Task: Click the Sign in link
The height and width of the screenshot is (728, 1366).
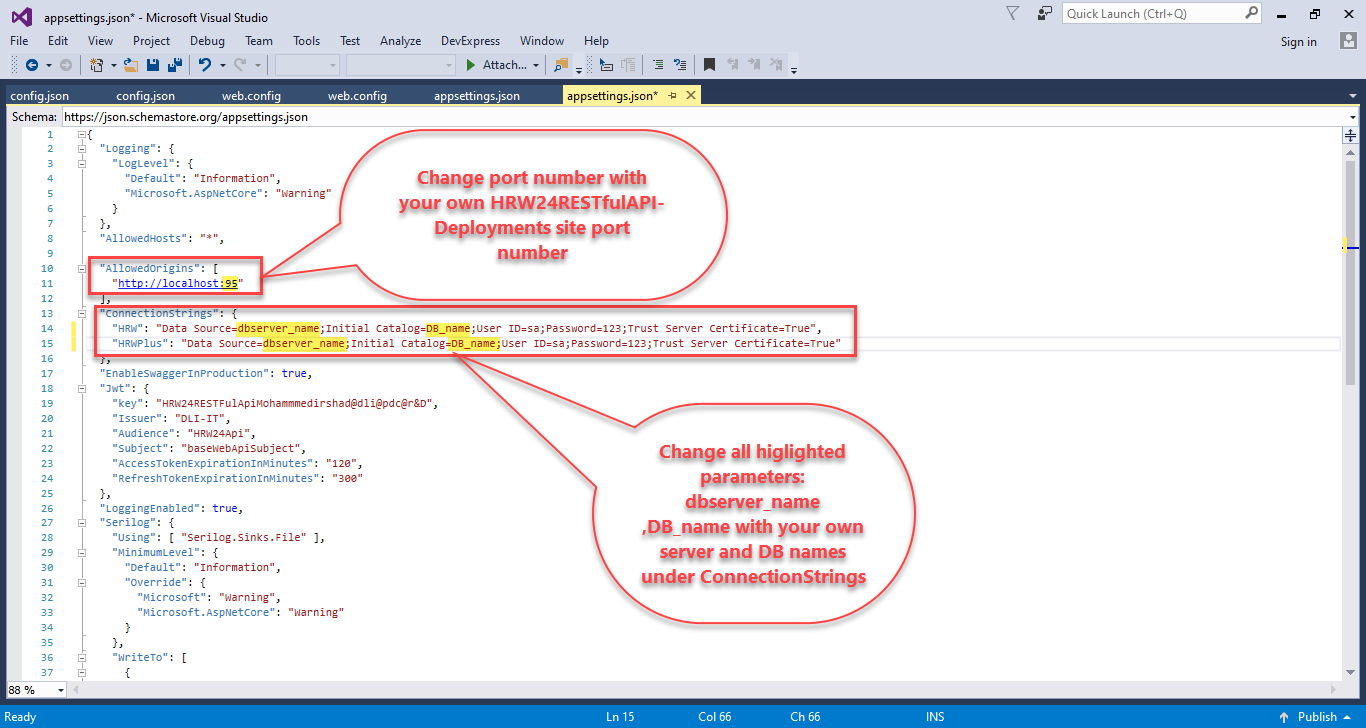Action: click(1298, 41)
